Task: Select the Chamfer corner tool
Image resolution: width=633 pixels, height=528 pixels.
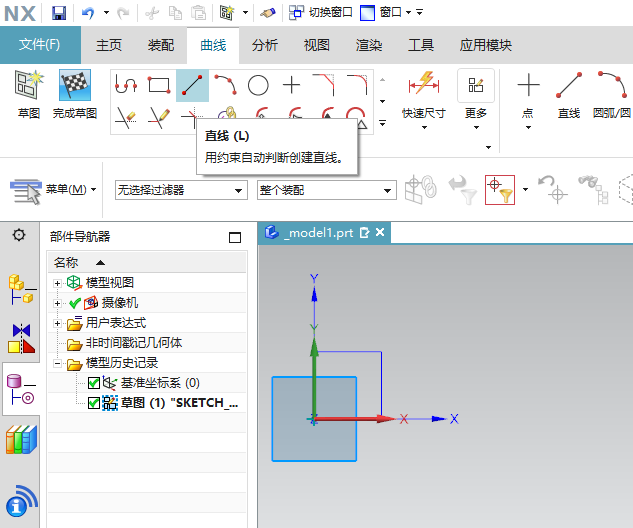Action: [x=324, y=85]
